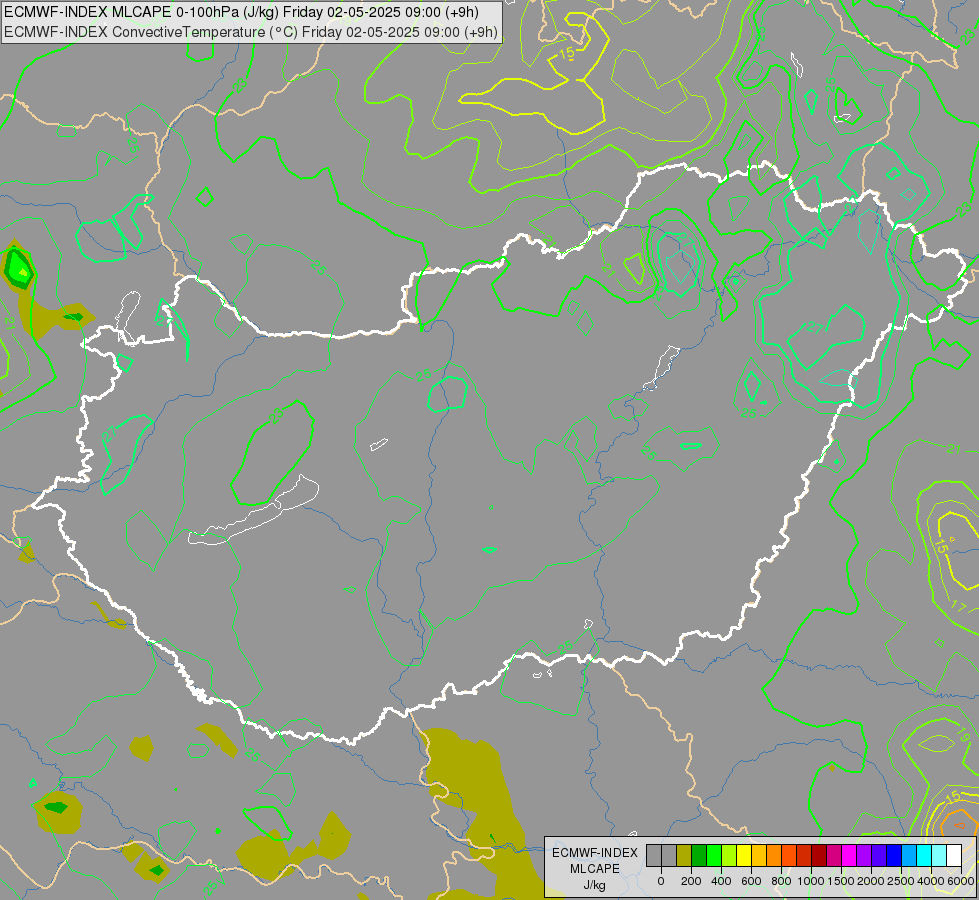Select the dark green legend swatch
979x900 pixels.
click(699, 856)
